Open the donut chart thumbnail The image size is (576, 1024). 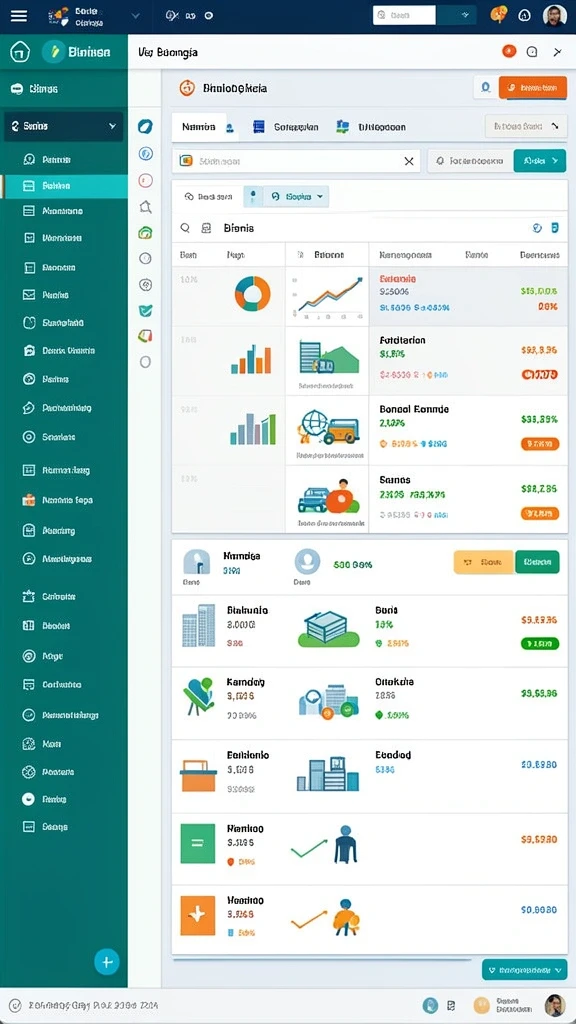[253, 293]
